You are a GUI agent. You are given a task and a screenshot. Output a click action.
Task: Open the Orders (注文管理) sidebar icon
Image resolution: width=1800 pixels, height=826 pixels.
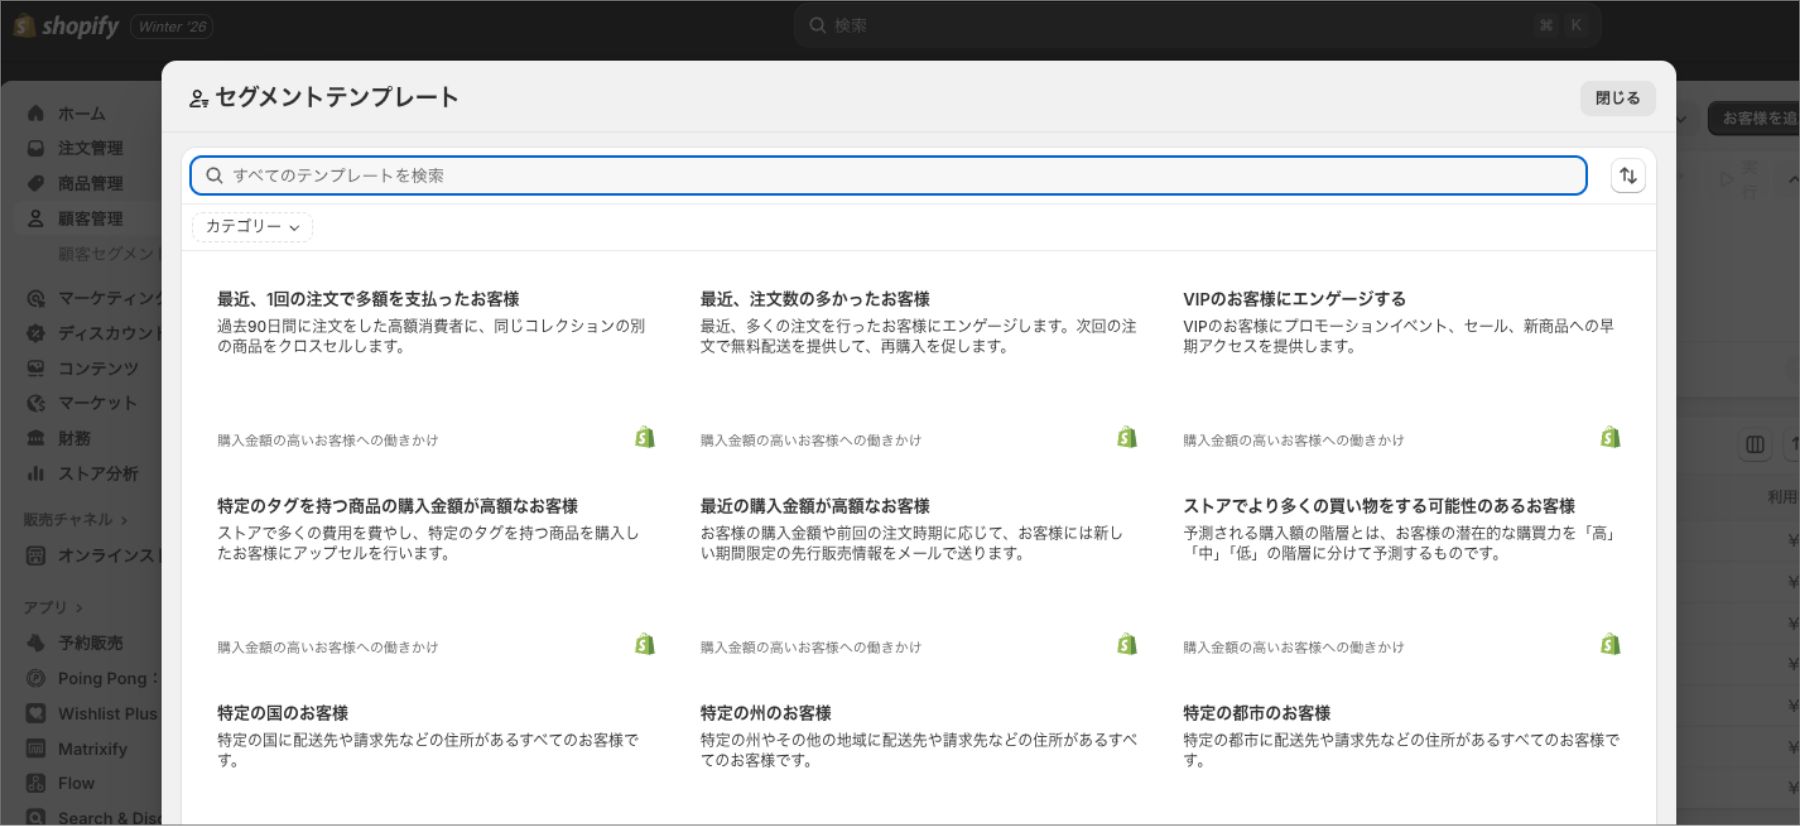pyautogui.click(x=36, y=148)
